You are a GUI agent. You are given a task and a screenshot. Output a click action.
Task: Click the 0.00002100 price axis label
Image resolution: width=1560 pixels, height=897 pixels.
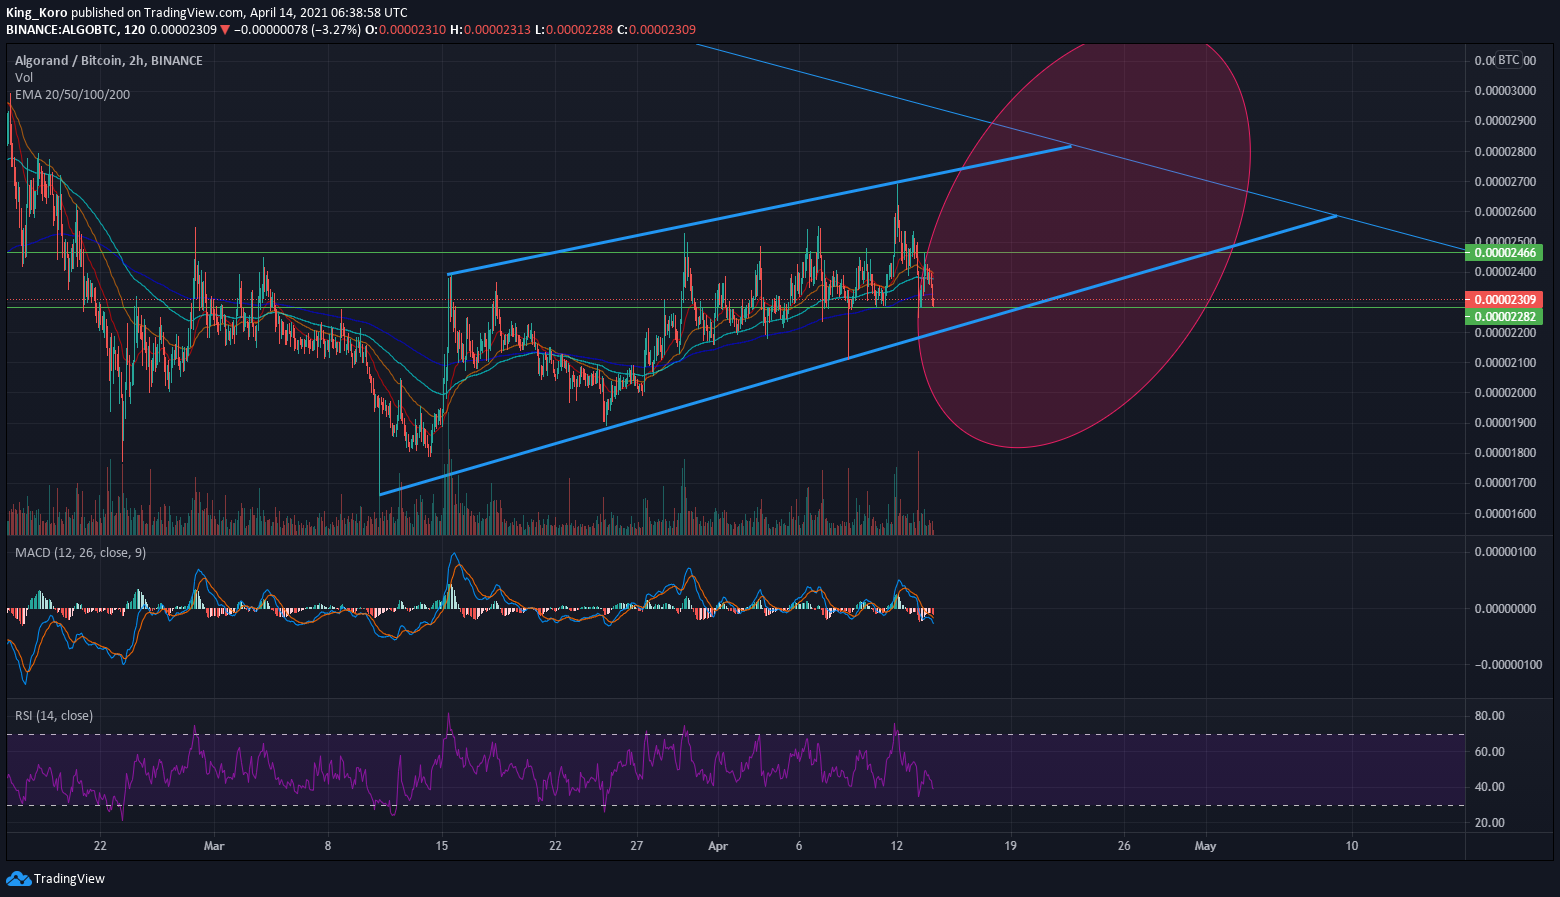[x=1505, y=362]
